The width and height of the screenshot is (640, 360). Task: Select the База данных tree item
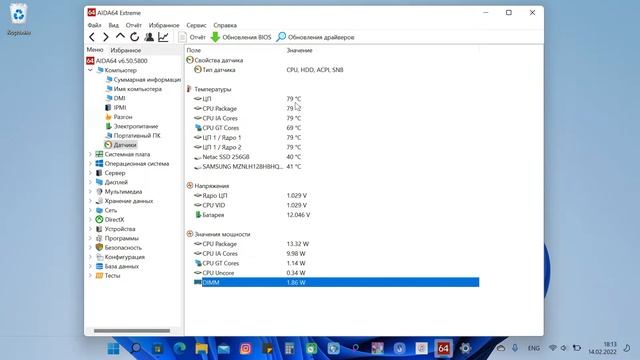[118, 267]
